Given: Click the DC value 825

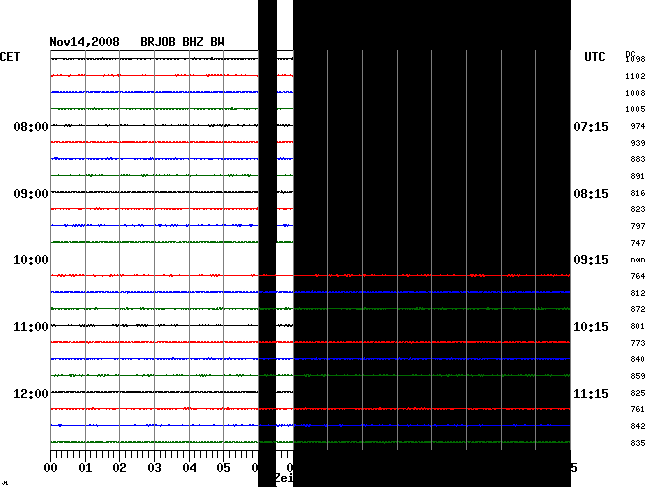Looking at the screenshot, I should (x=638, y=393).
